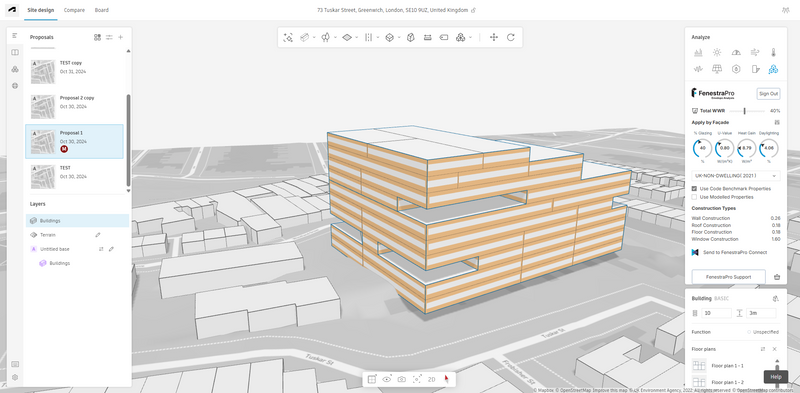The image size is (800, 393).
Task: Select the TEST copy proposal
Action: tap(74, 72)
